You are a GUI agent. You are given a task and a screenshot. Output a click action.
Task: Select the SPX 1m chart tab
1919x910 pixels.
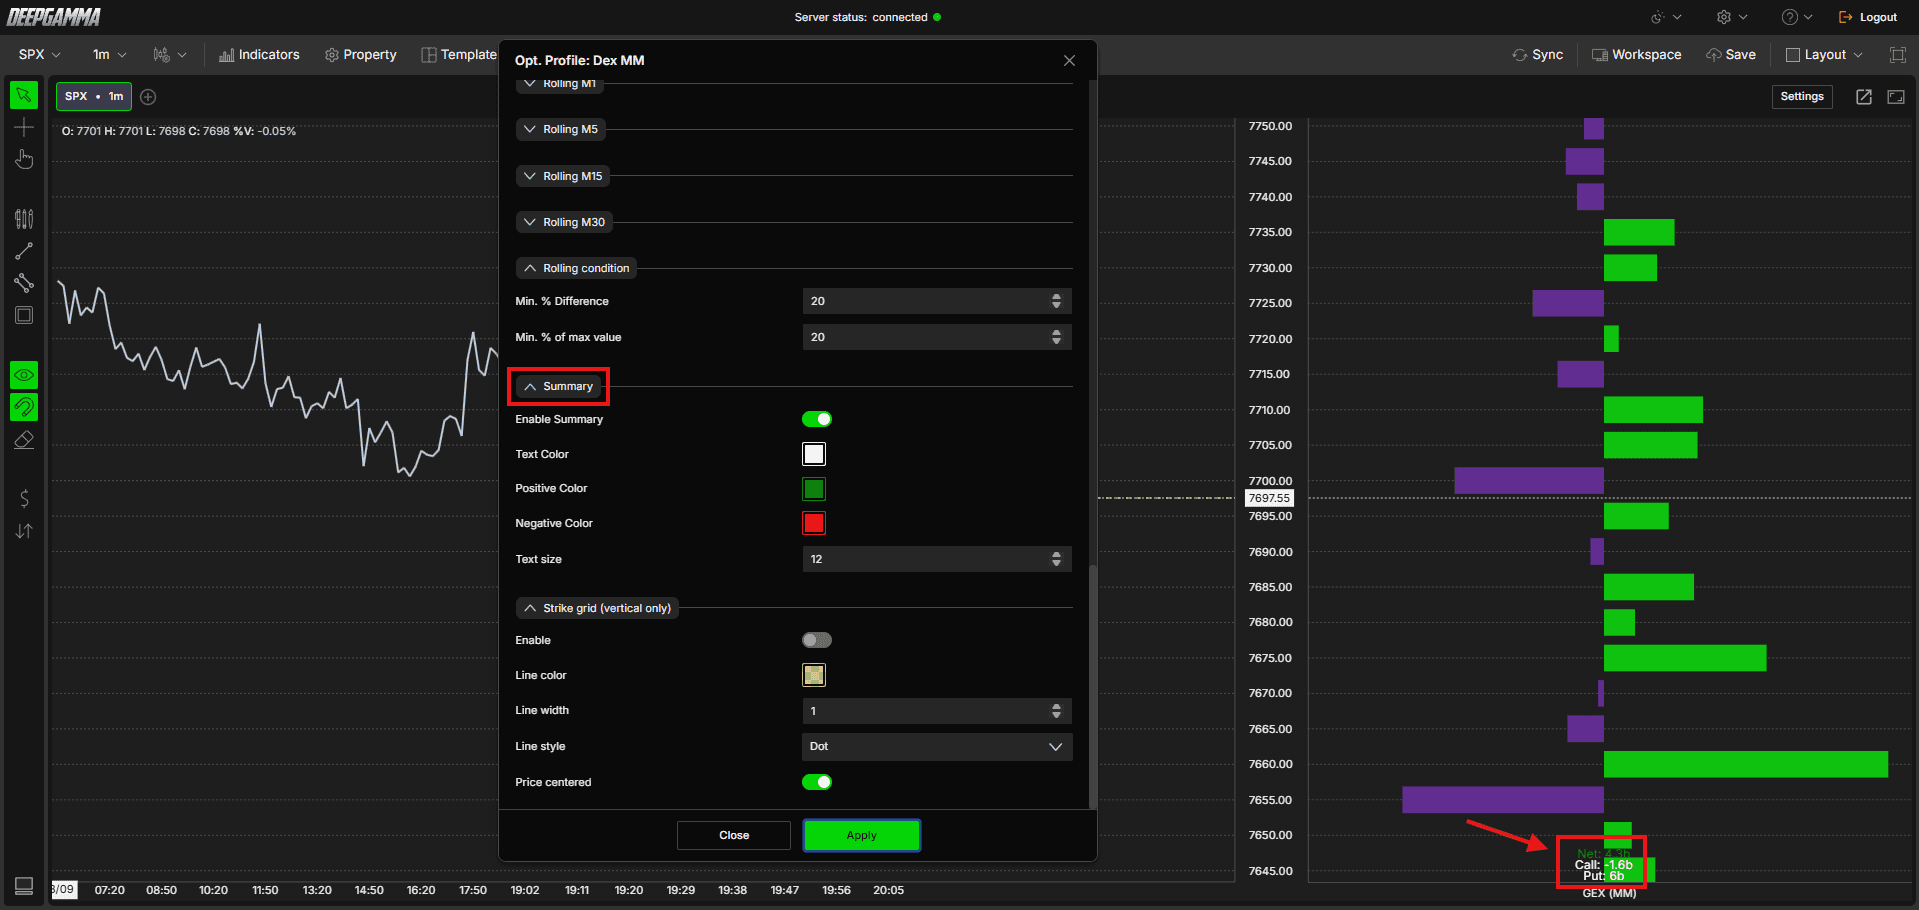pyautogui.click(x=94, y=97)
